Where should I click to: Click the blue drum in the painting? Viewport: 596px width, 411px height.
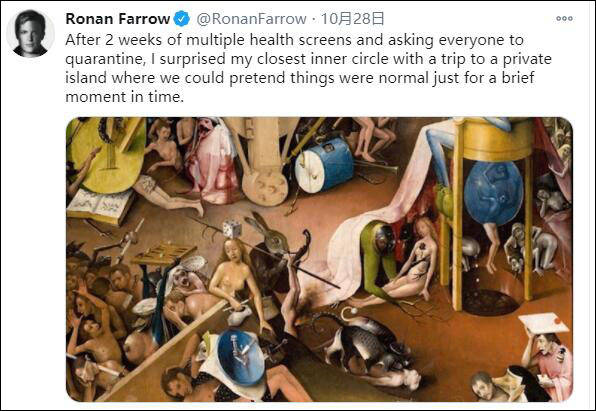click(x=325, y=165)
